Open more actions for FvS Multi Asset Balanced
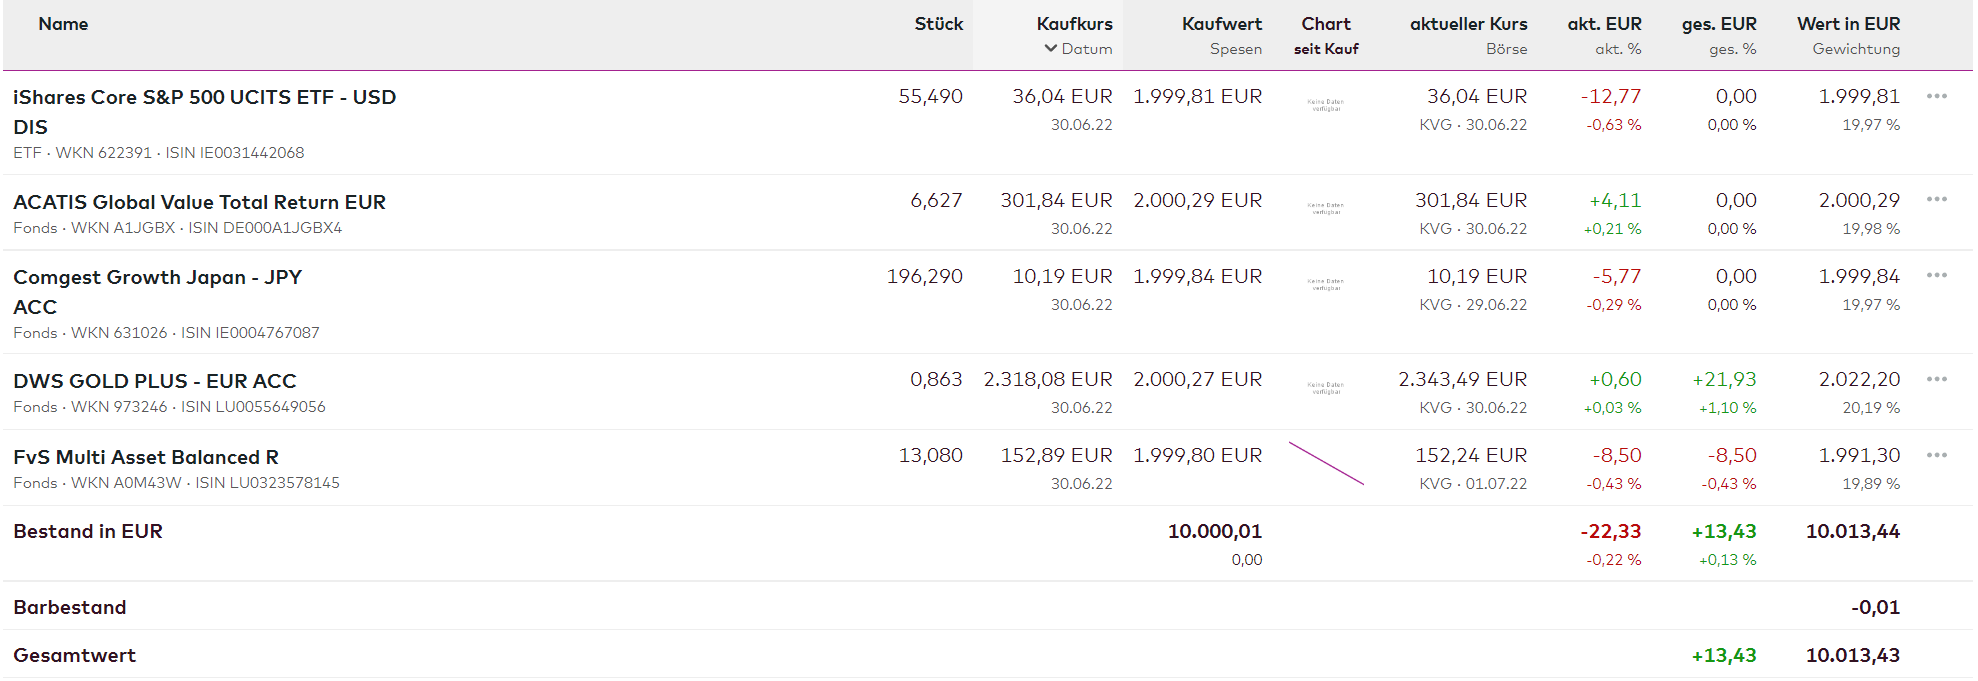The image size is (1978, 681). pyautogui.click(x=1936, y=456)
